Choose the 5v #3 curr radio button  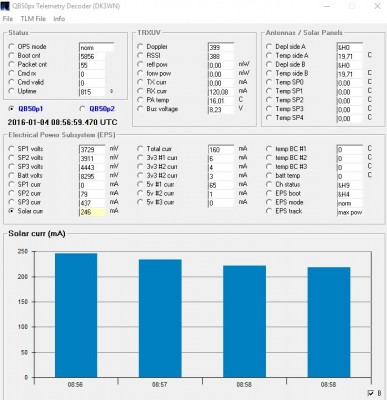(x=140, y=202)
